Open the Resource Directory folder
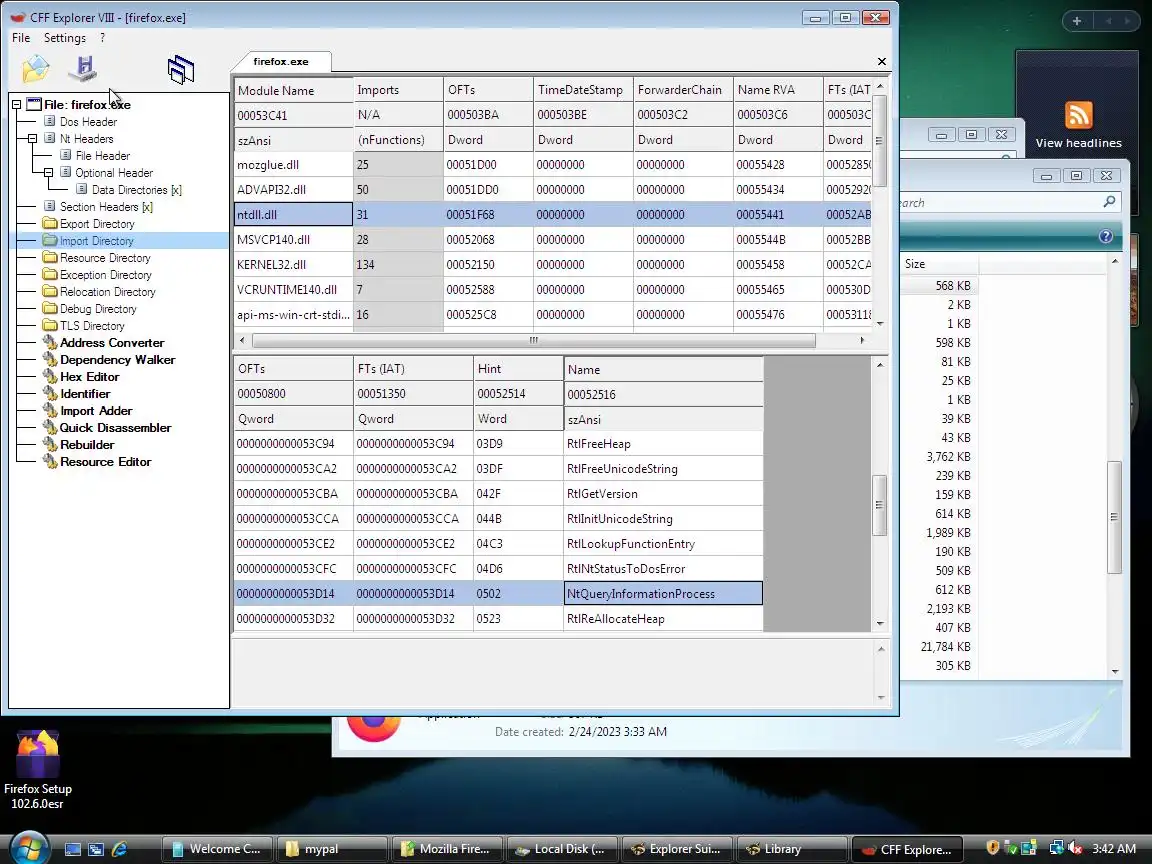The image size is (1152, 864). pos(105,258)
